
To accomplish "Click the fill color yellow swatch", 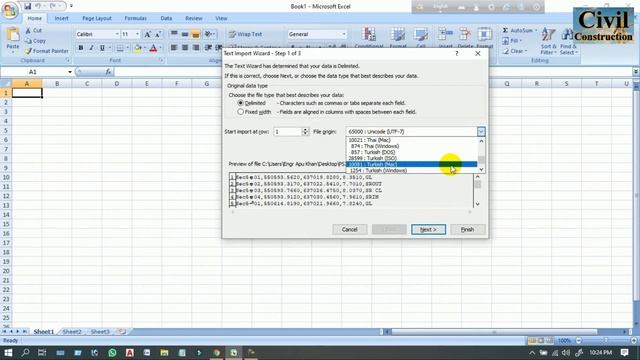I will 138,48.
